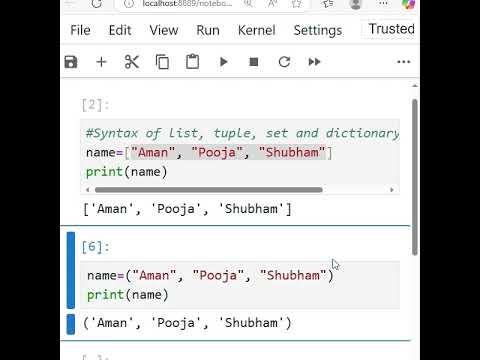
Task: Insert a new cell with the plus icon
Action: 101,62
